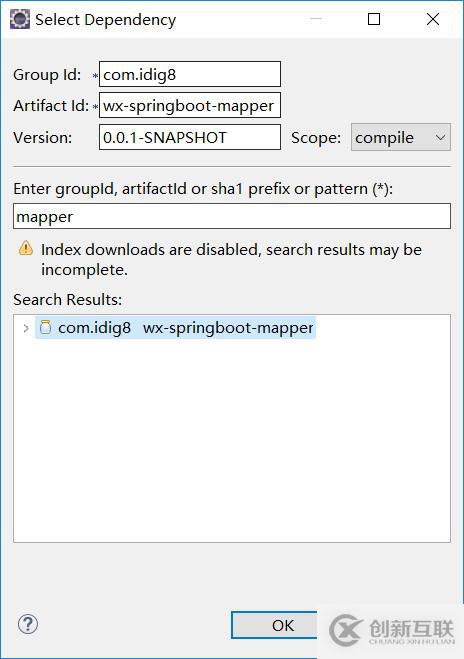Click the yellow warning triangle icon

(26, 248)
